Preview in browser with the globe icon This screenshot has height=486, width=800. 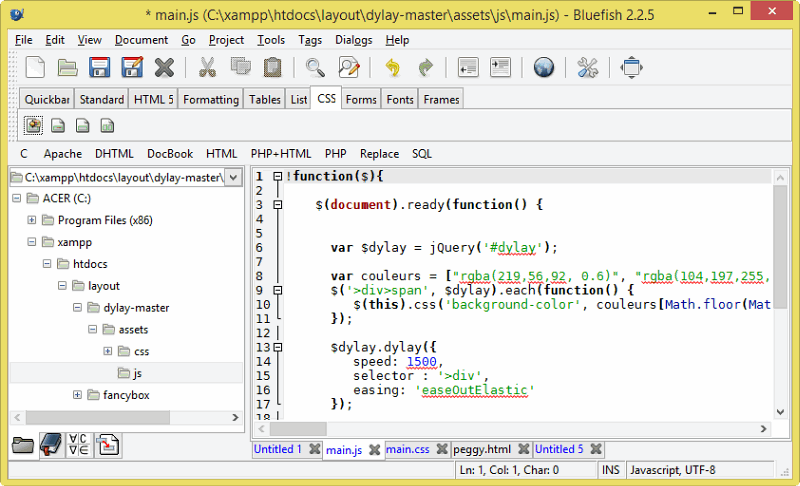click(544, 67)
